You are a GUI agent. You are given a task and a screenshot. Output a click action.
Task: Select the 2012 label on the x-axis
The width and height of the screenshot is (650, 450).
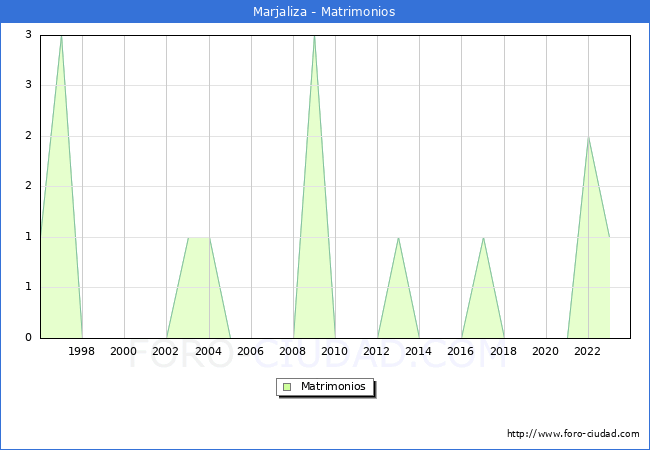(377, 351)
